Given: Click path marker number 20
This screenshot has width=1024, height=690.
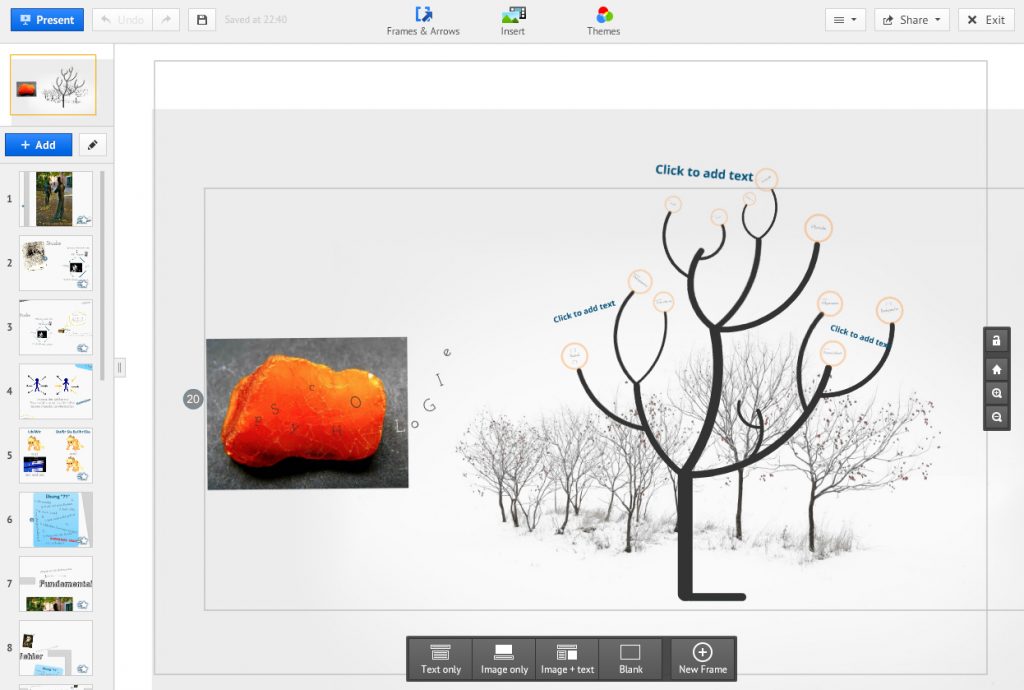Looking at the screenshot, I should [193, 399].
